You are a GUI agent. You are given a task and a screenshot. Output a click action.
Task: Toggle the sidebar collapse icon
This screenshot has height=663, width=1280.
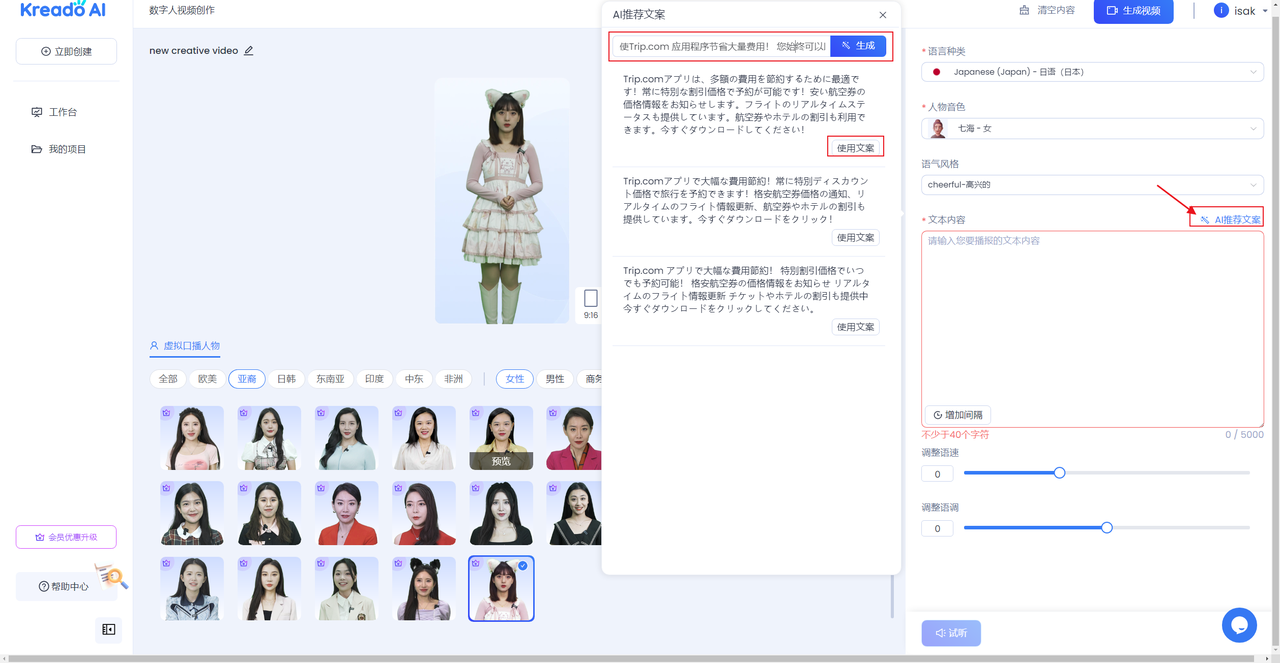(109, 629)
